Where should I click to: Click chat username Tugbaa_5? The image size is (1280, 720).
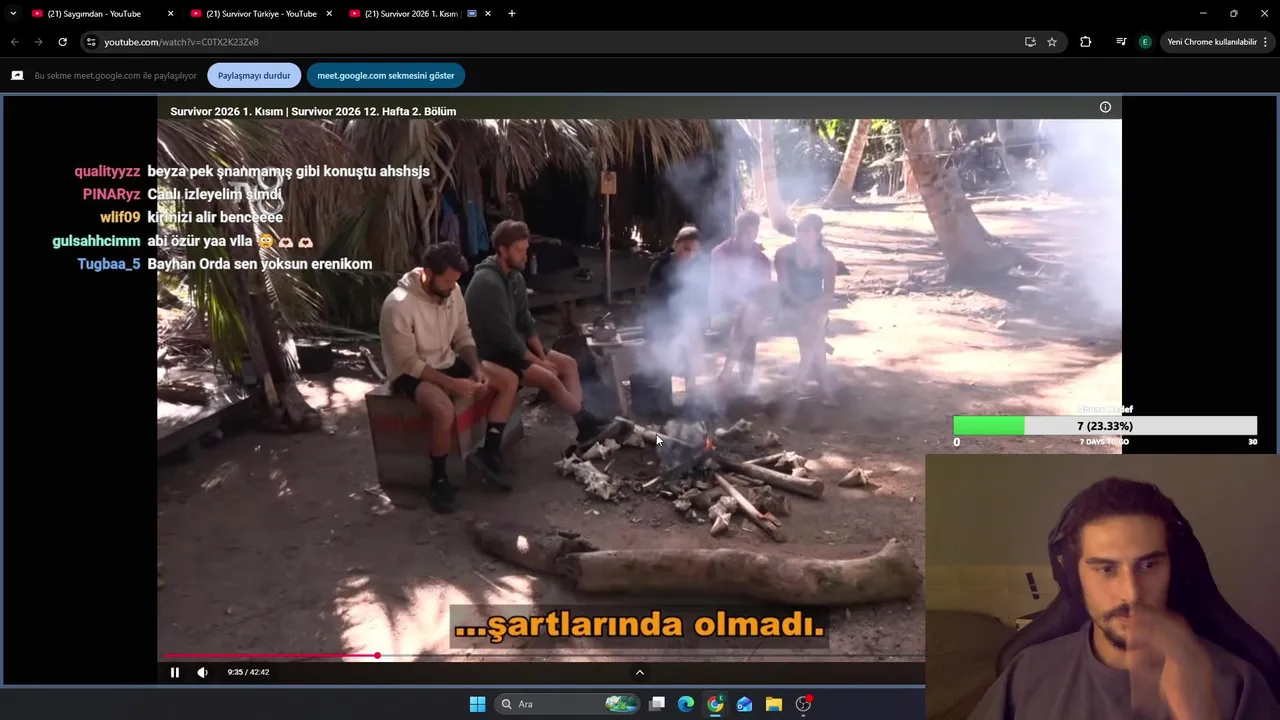pos(109,264)
